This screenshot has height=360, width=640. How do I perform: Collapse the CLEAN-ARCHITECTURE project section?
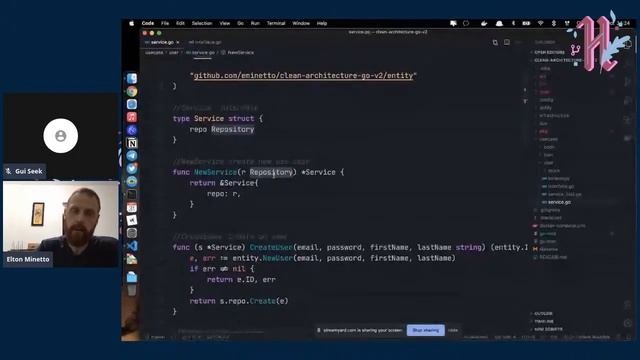556,60
